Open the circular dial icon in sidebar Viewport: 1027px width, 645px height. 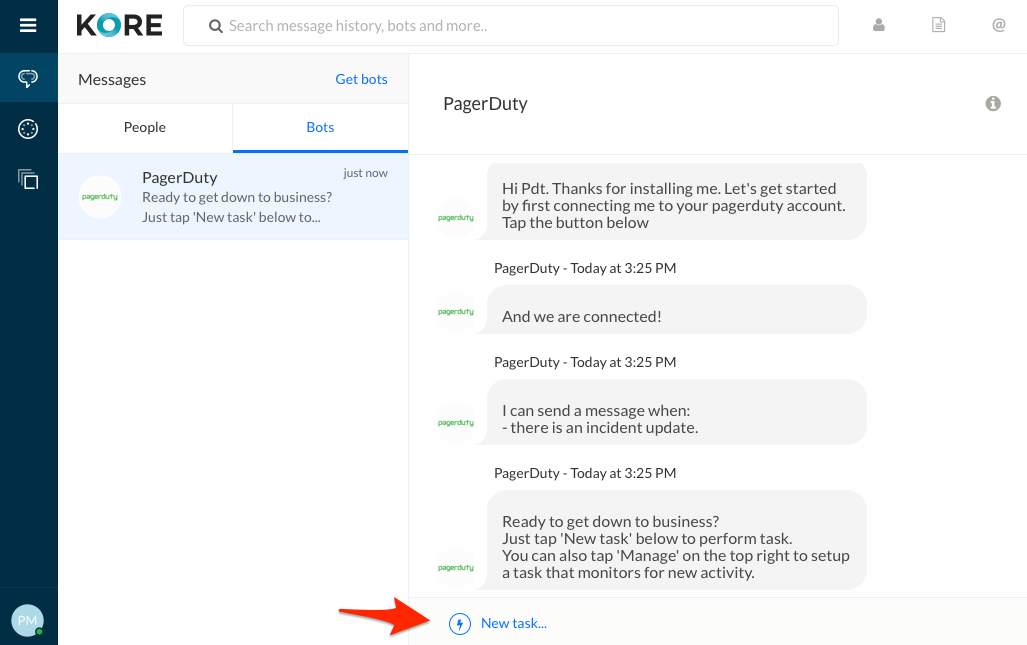tap(28, 129)
